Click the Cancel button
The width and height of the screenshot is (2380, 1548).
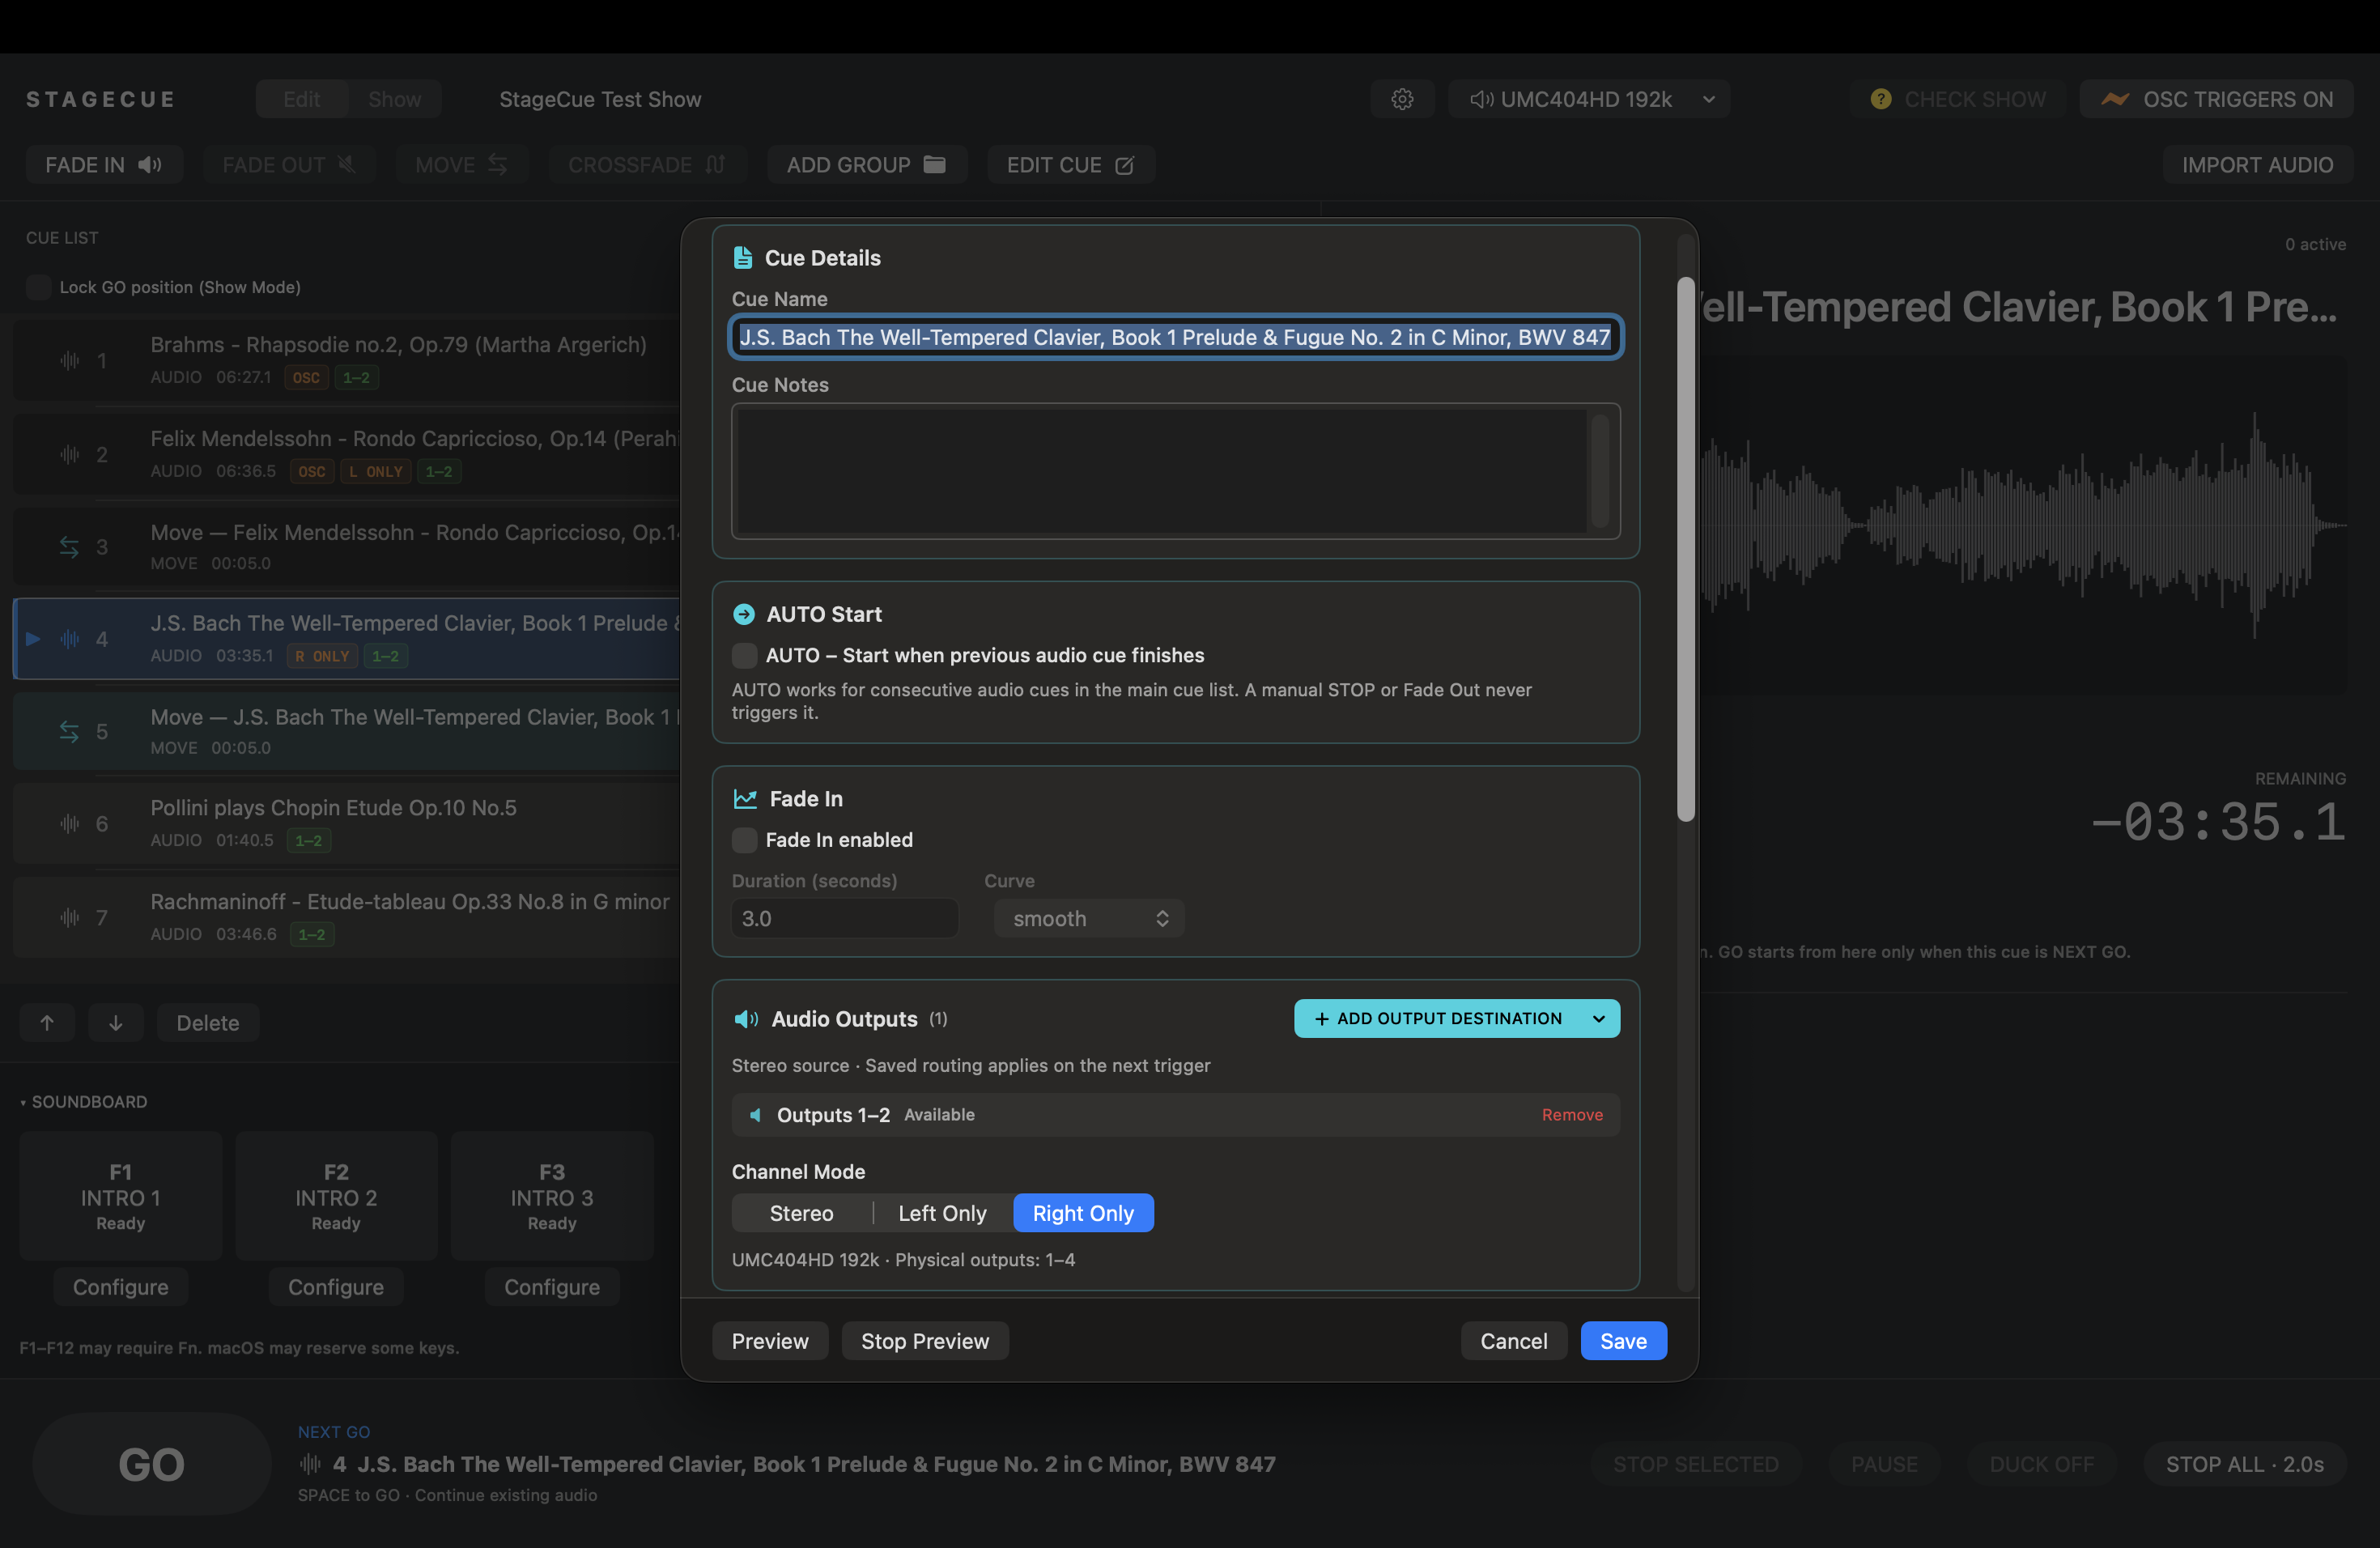1513,1341
